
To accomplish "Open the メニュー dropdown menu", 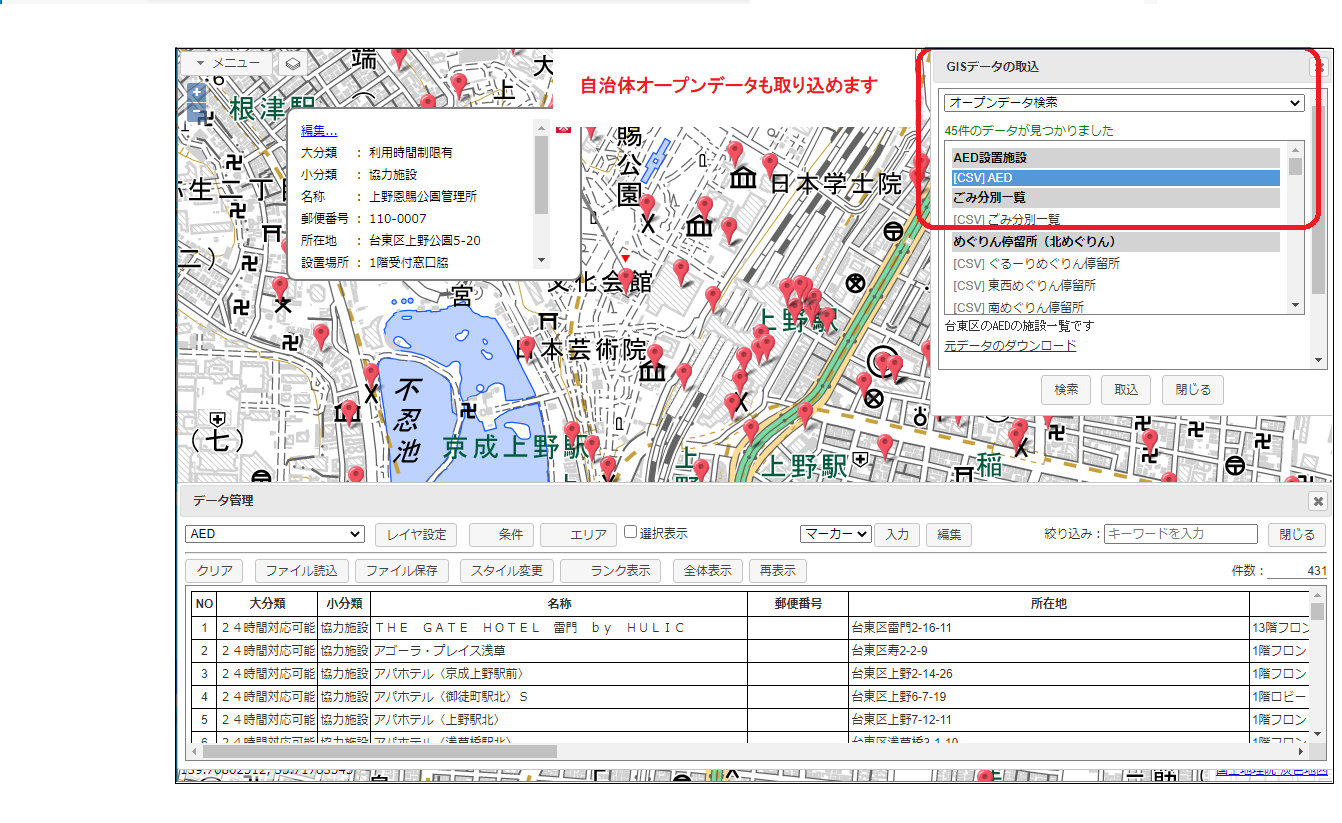I will (227, 63).
